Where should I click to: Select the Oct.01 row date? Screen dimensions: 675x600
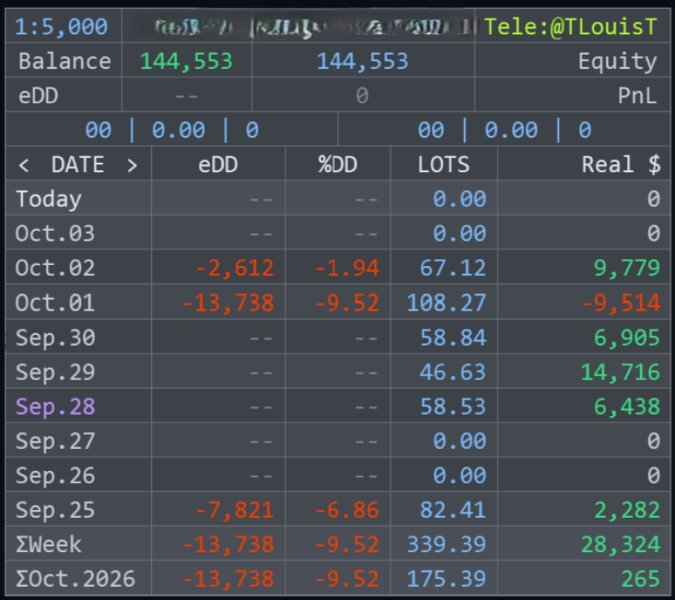pos(55,303)
